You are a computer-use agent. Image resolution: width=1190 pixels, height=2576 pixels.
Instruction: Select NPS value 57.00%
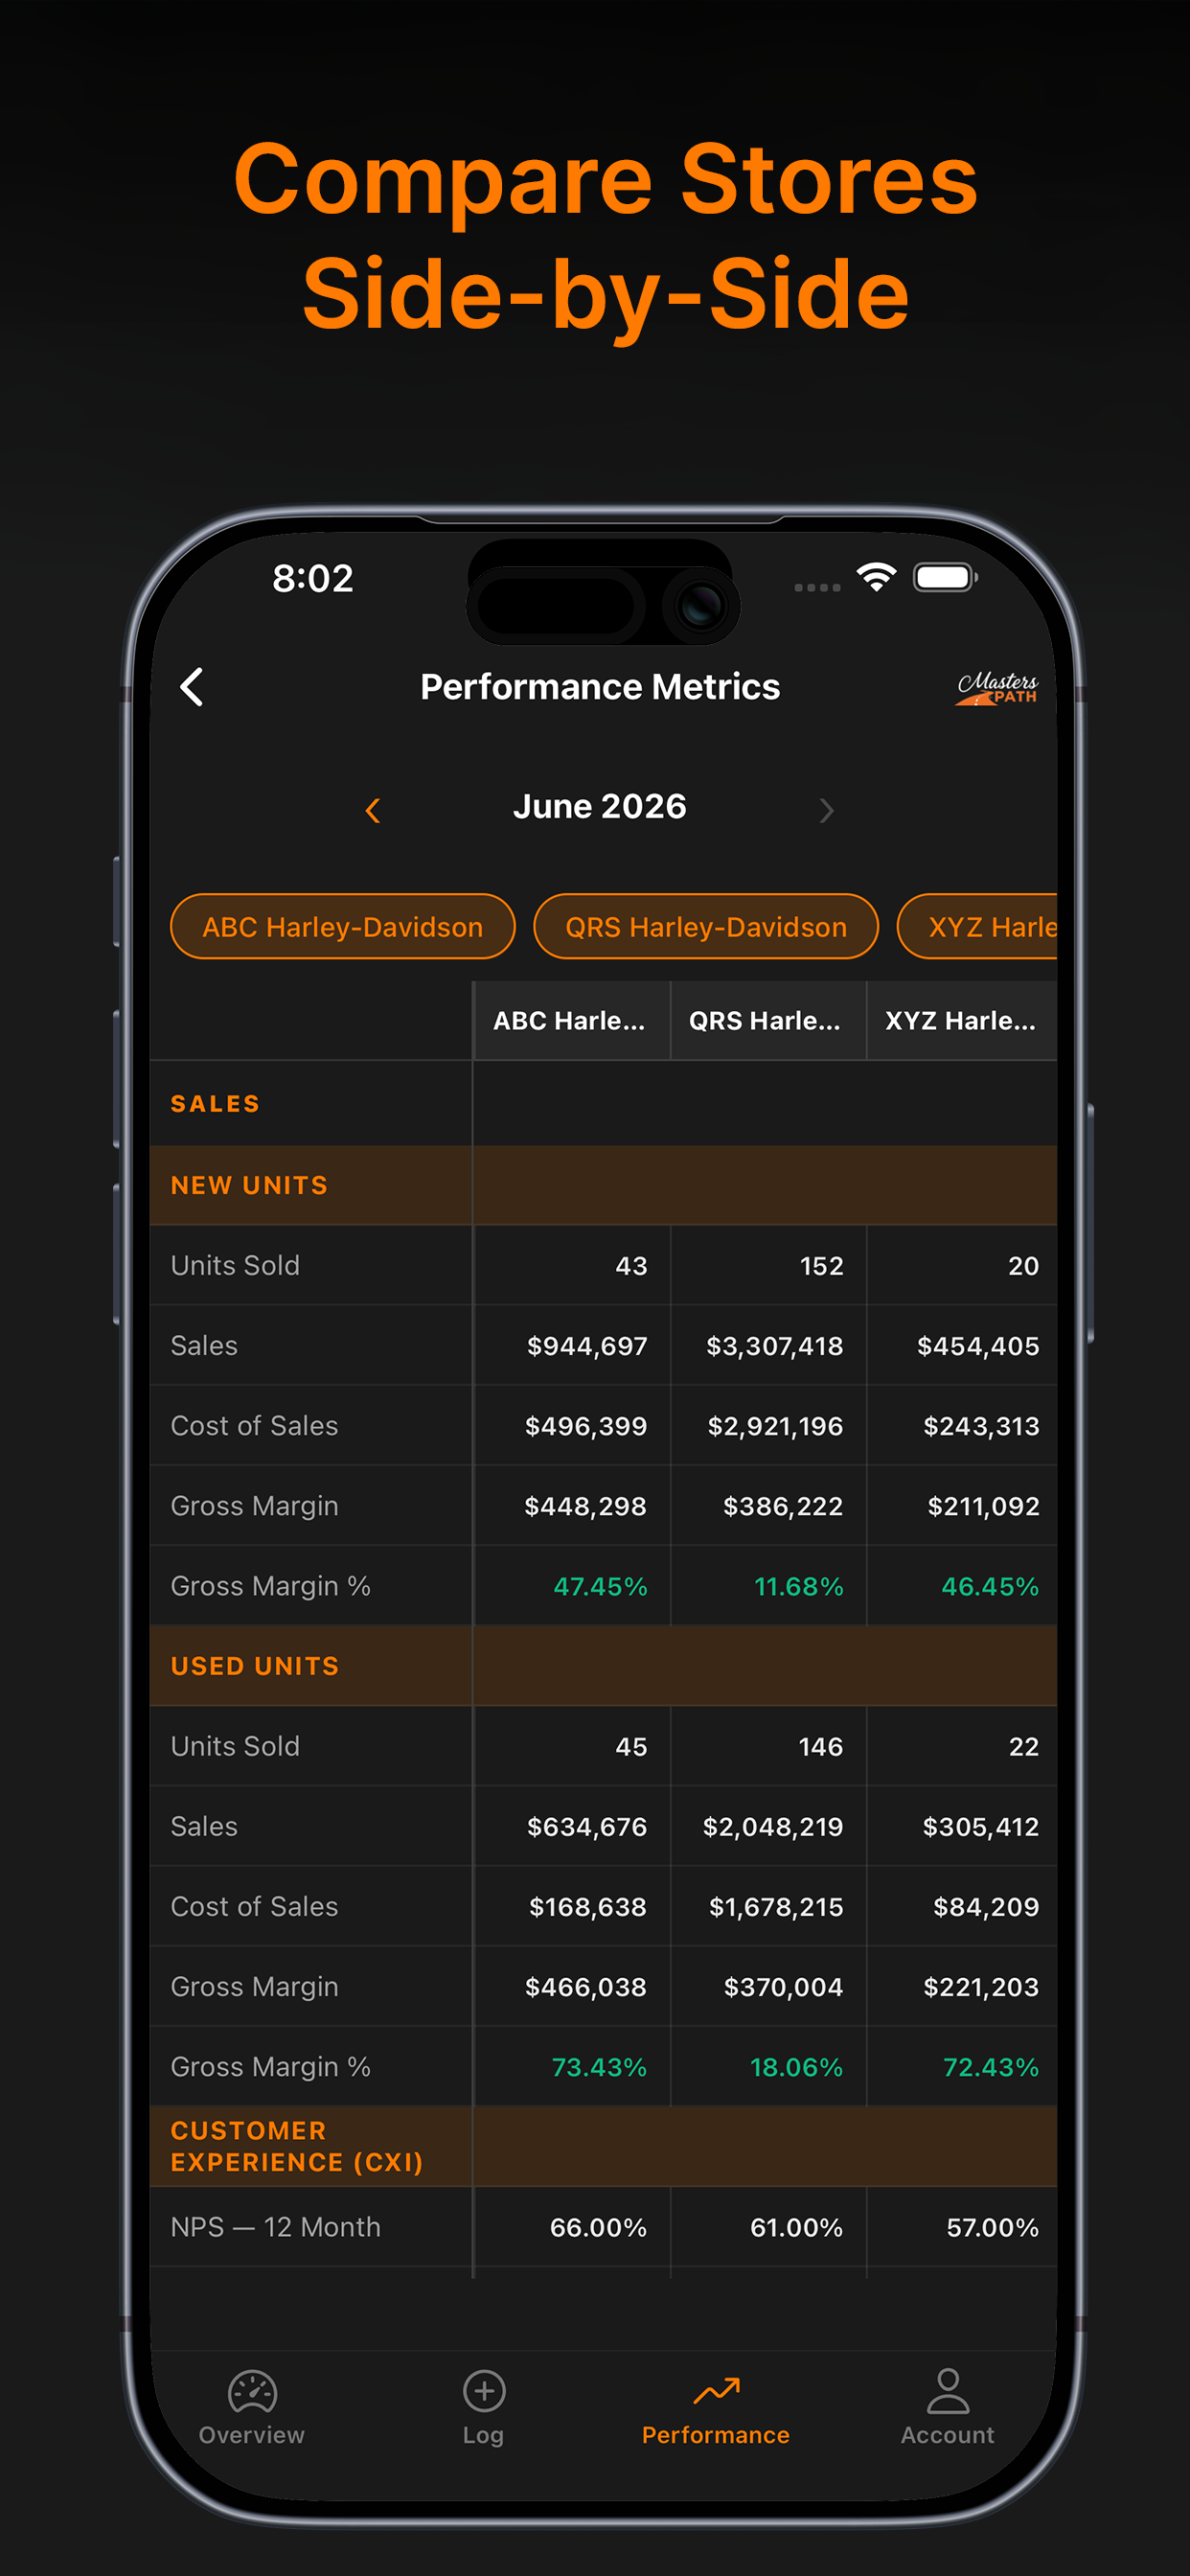(x=993, y=2228)
